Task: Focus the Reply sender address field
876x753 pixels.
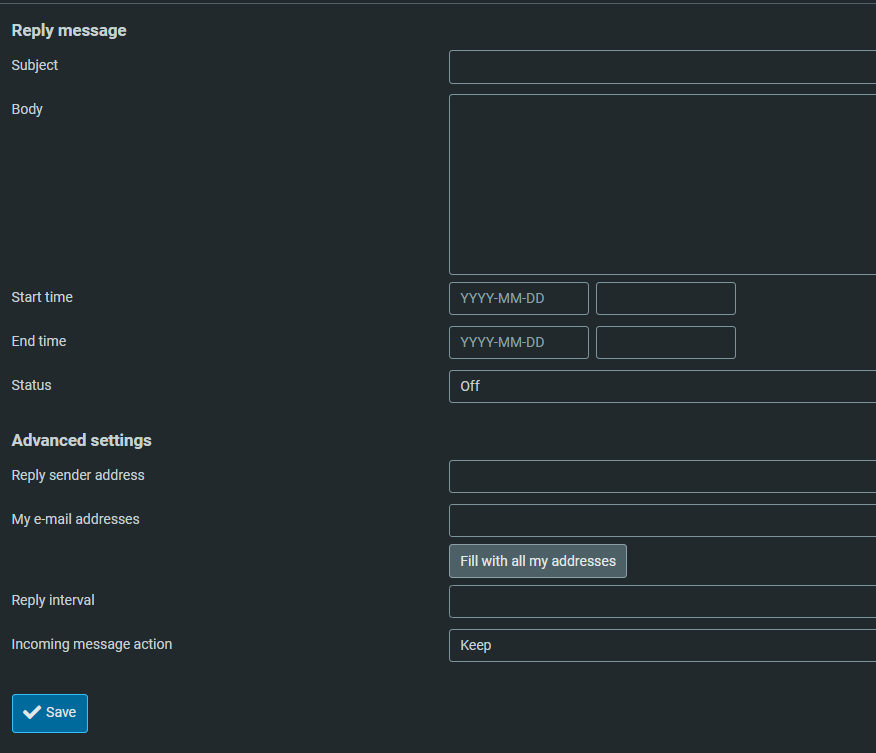Action: [662, 477]
